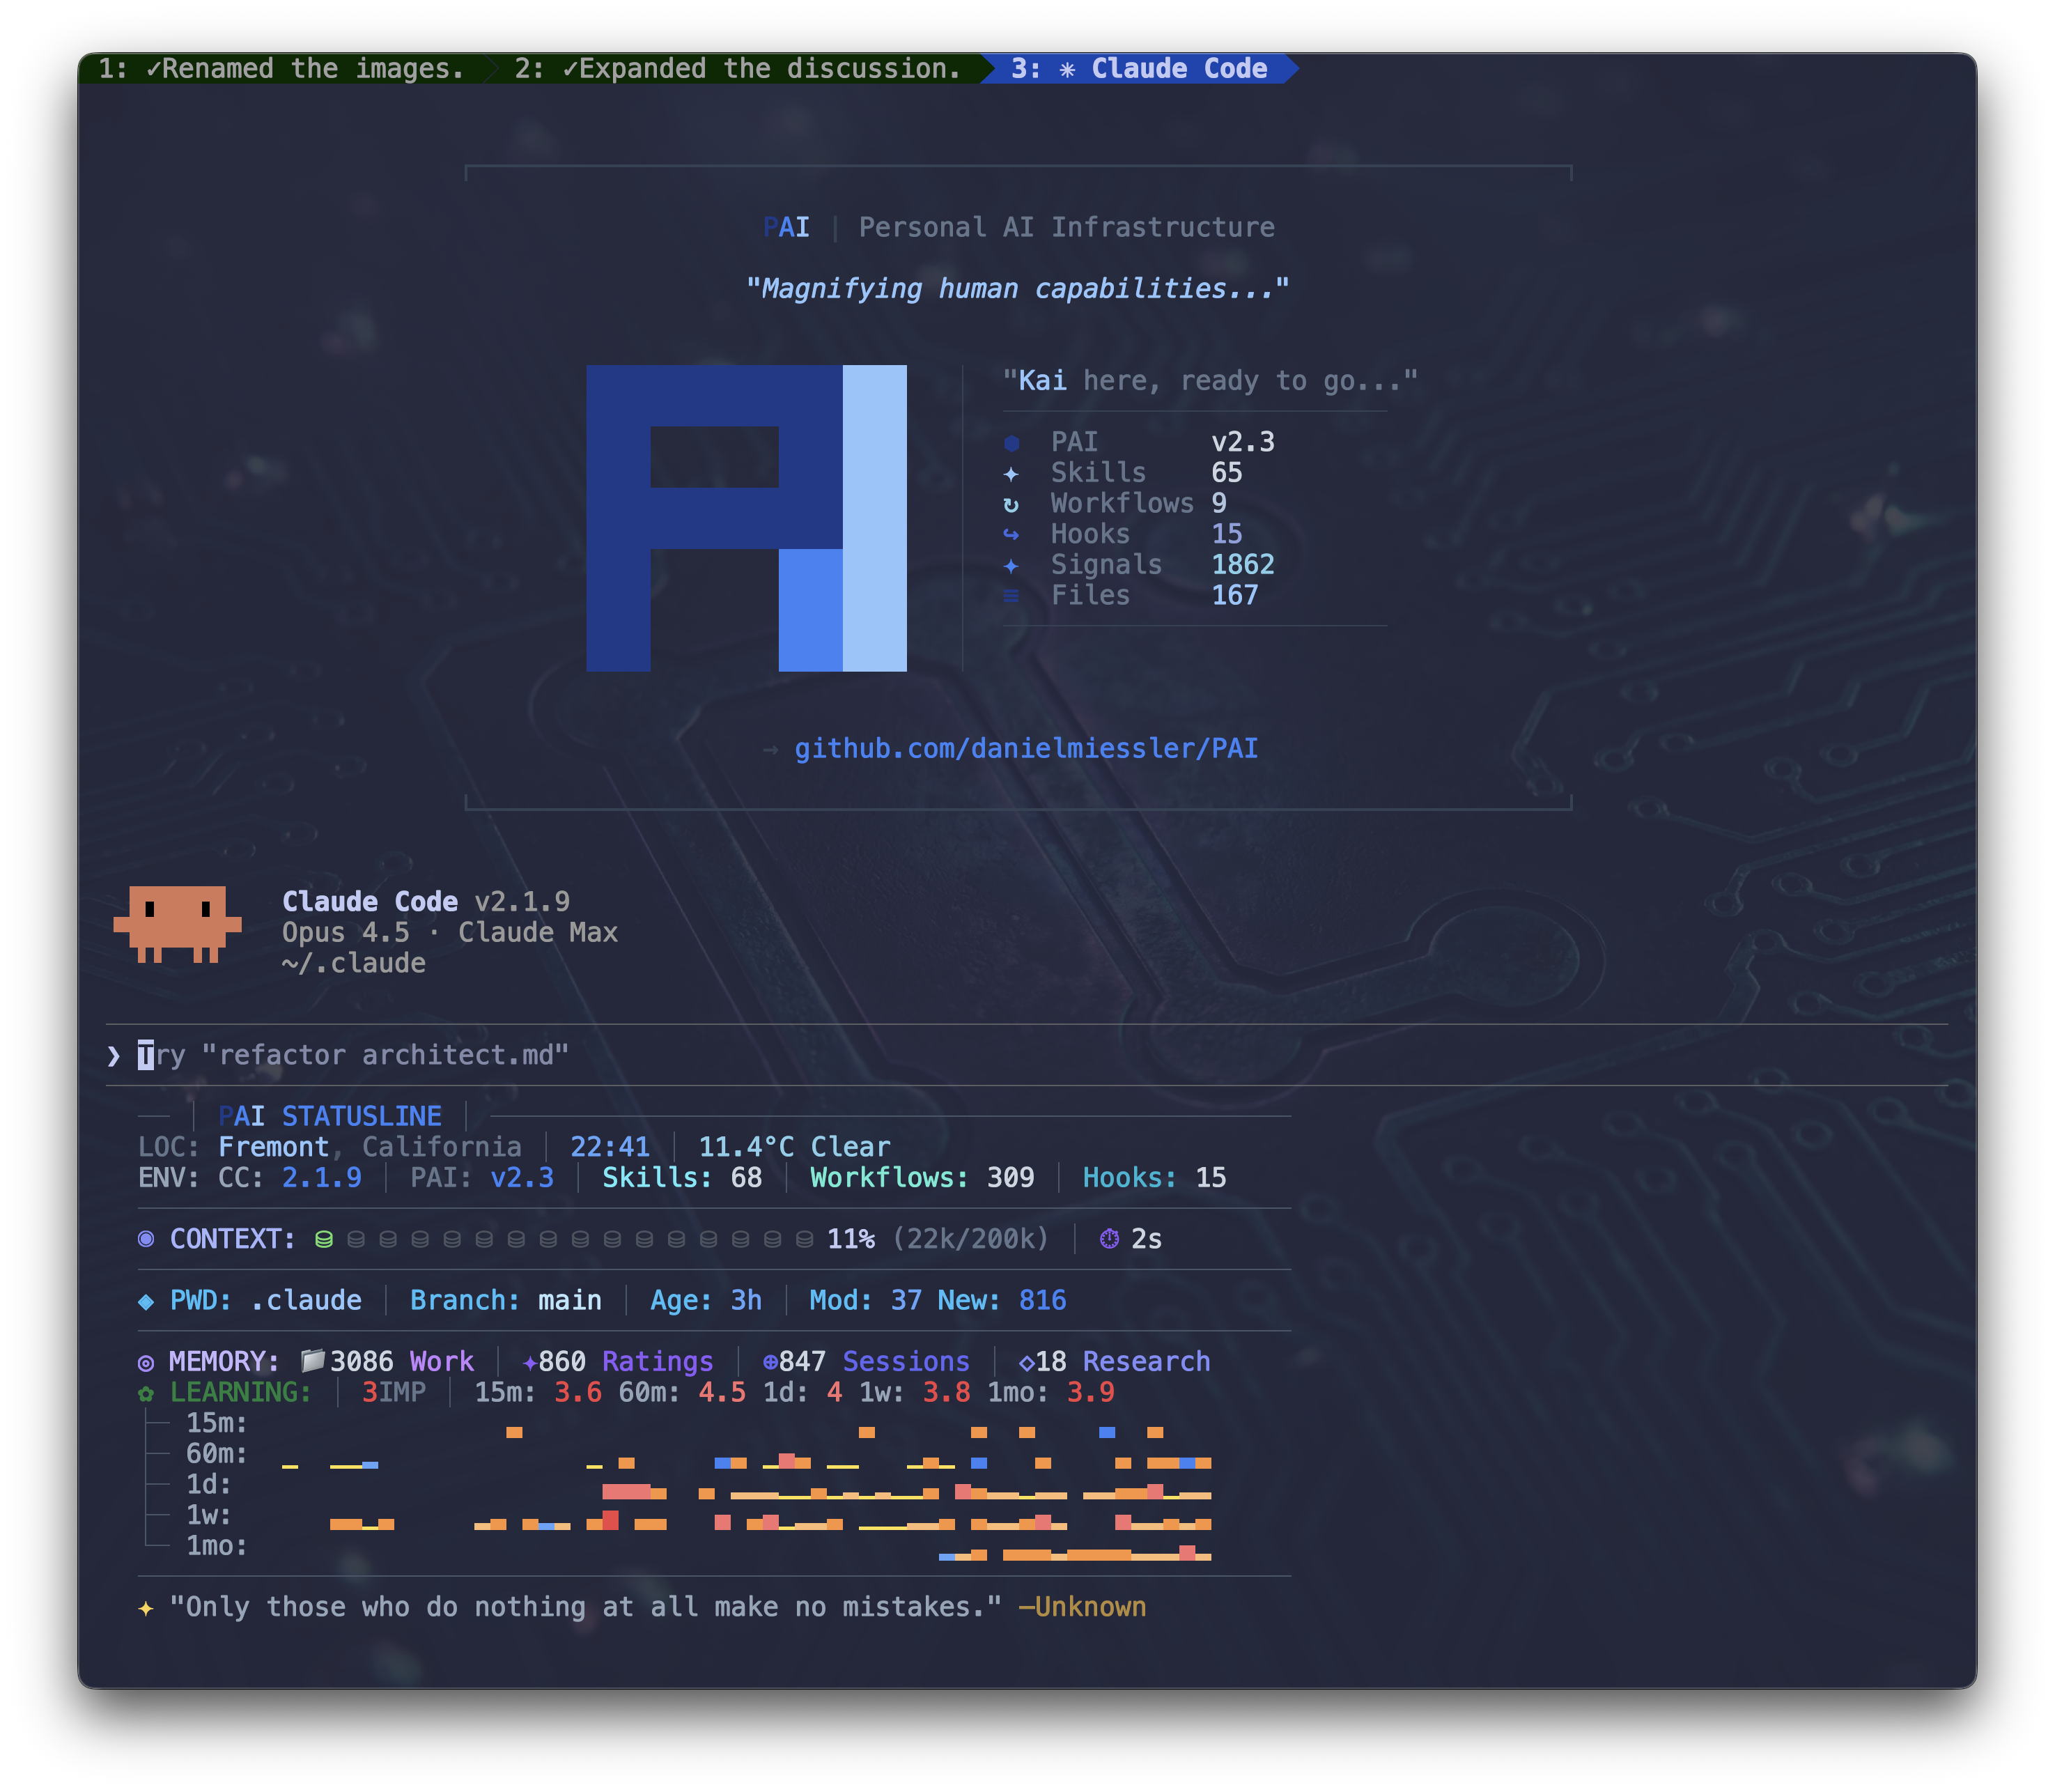The image size is (2055, 1792).
Task: Click the "~/.claude" working directory path
Action: point(354,964)
